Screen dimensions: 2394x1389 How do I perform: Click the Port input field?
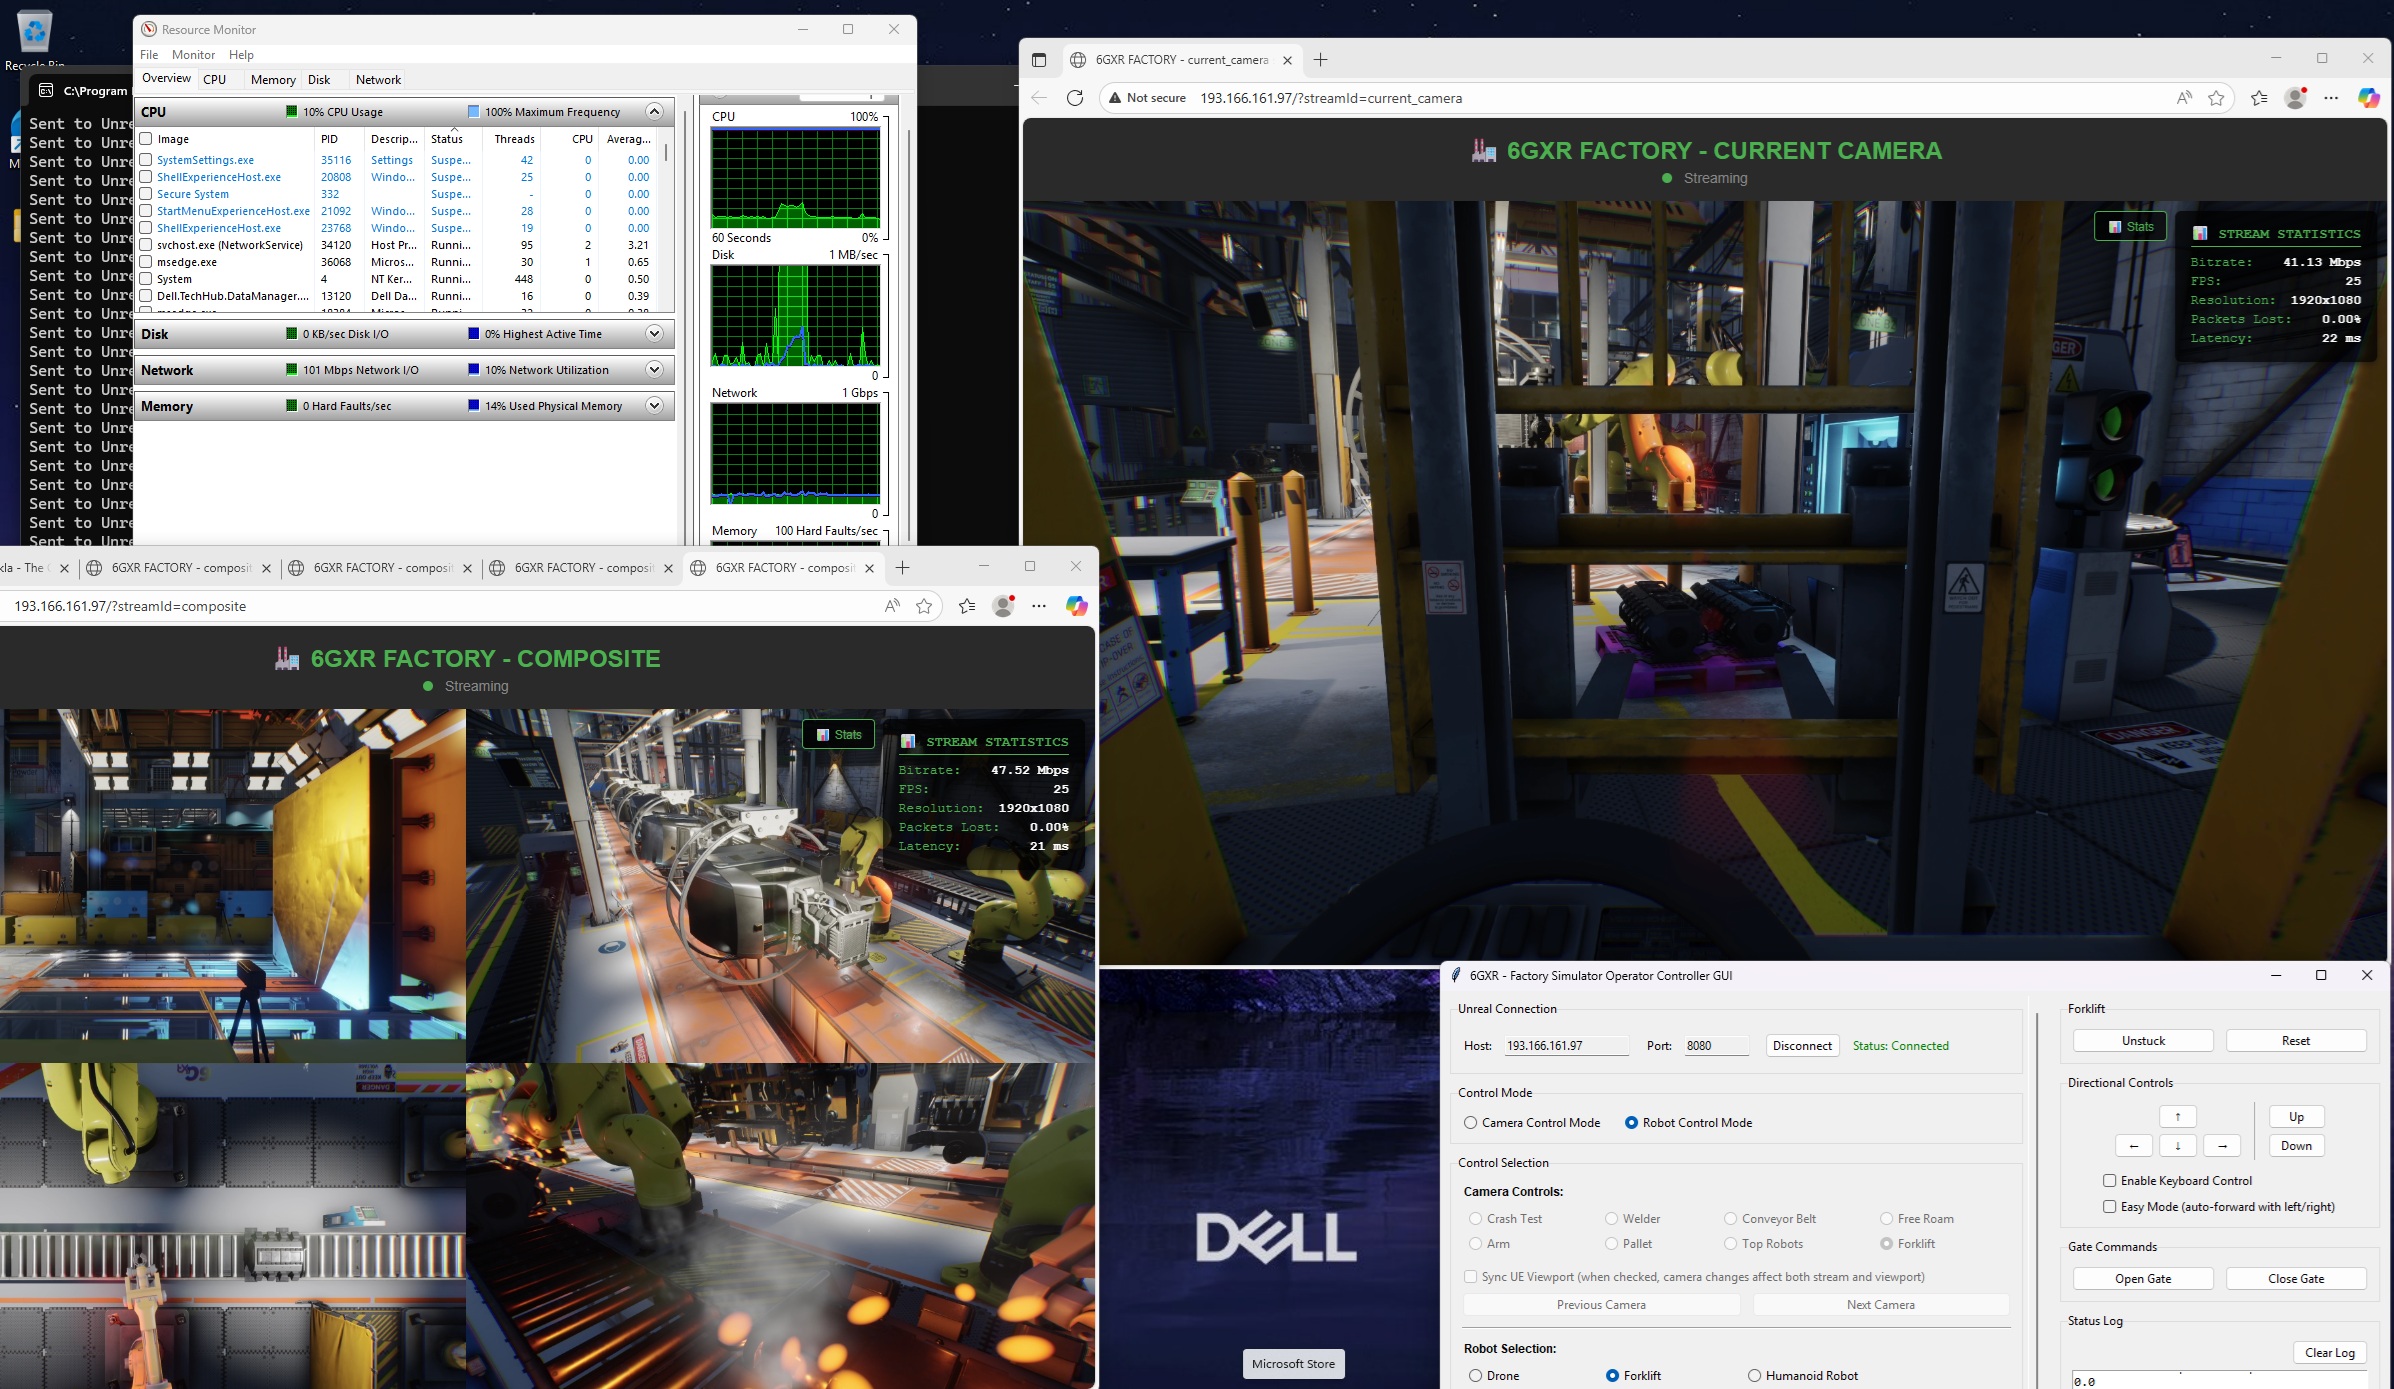click(1715, 1045)
